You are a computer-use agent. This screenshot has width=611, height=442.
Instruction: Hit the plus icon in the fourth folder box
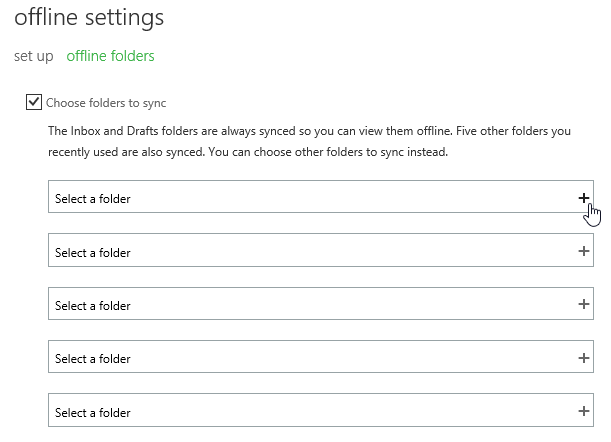(584, 358)
